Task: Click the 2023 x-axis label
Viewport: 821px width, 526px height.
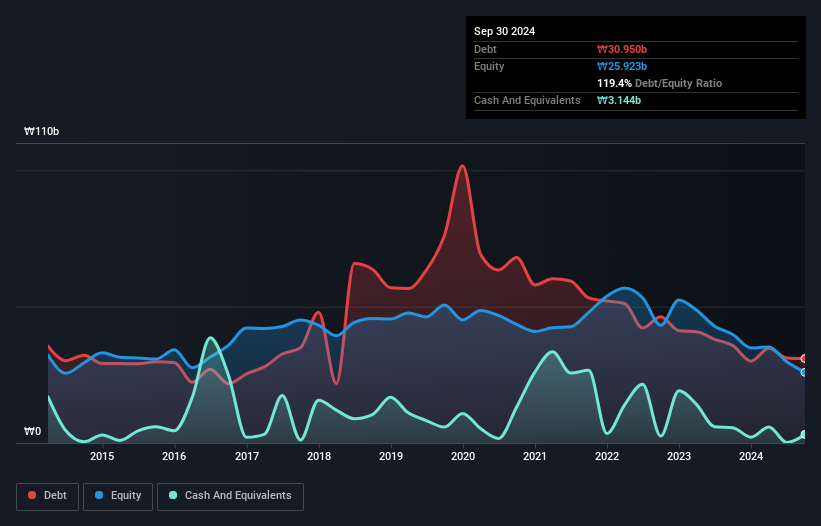Action: pos(679,456)
